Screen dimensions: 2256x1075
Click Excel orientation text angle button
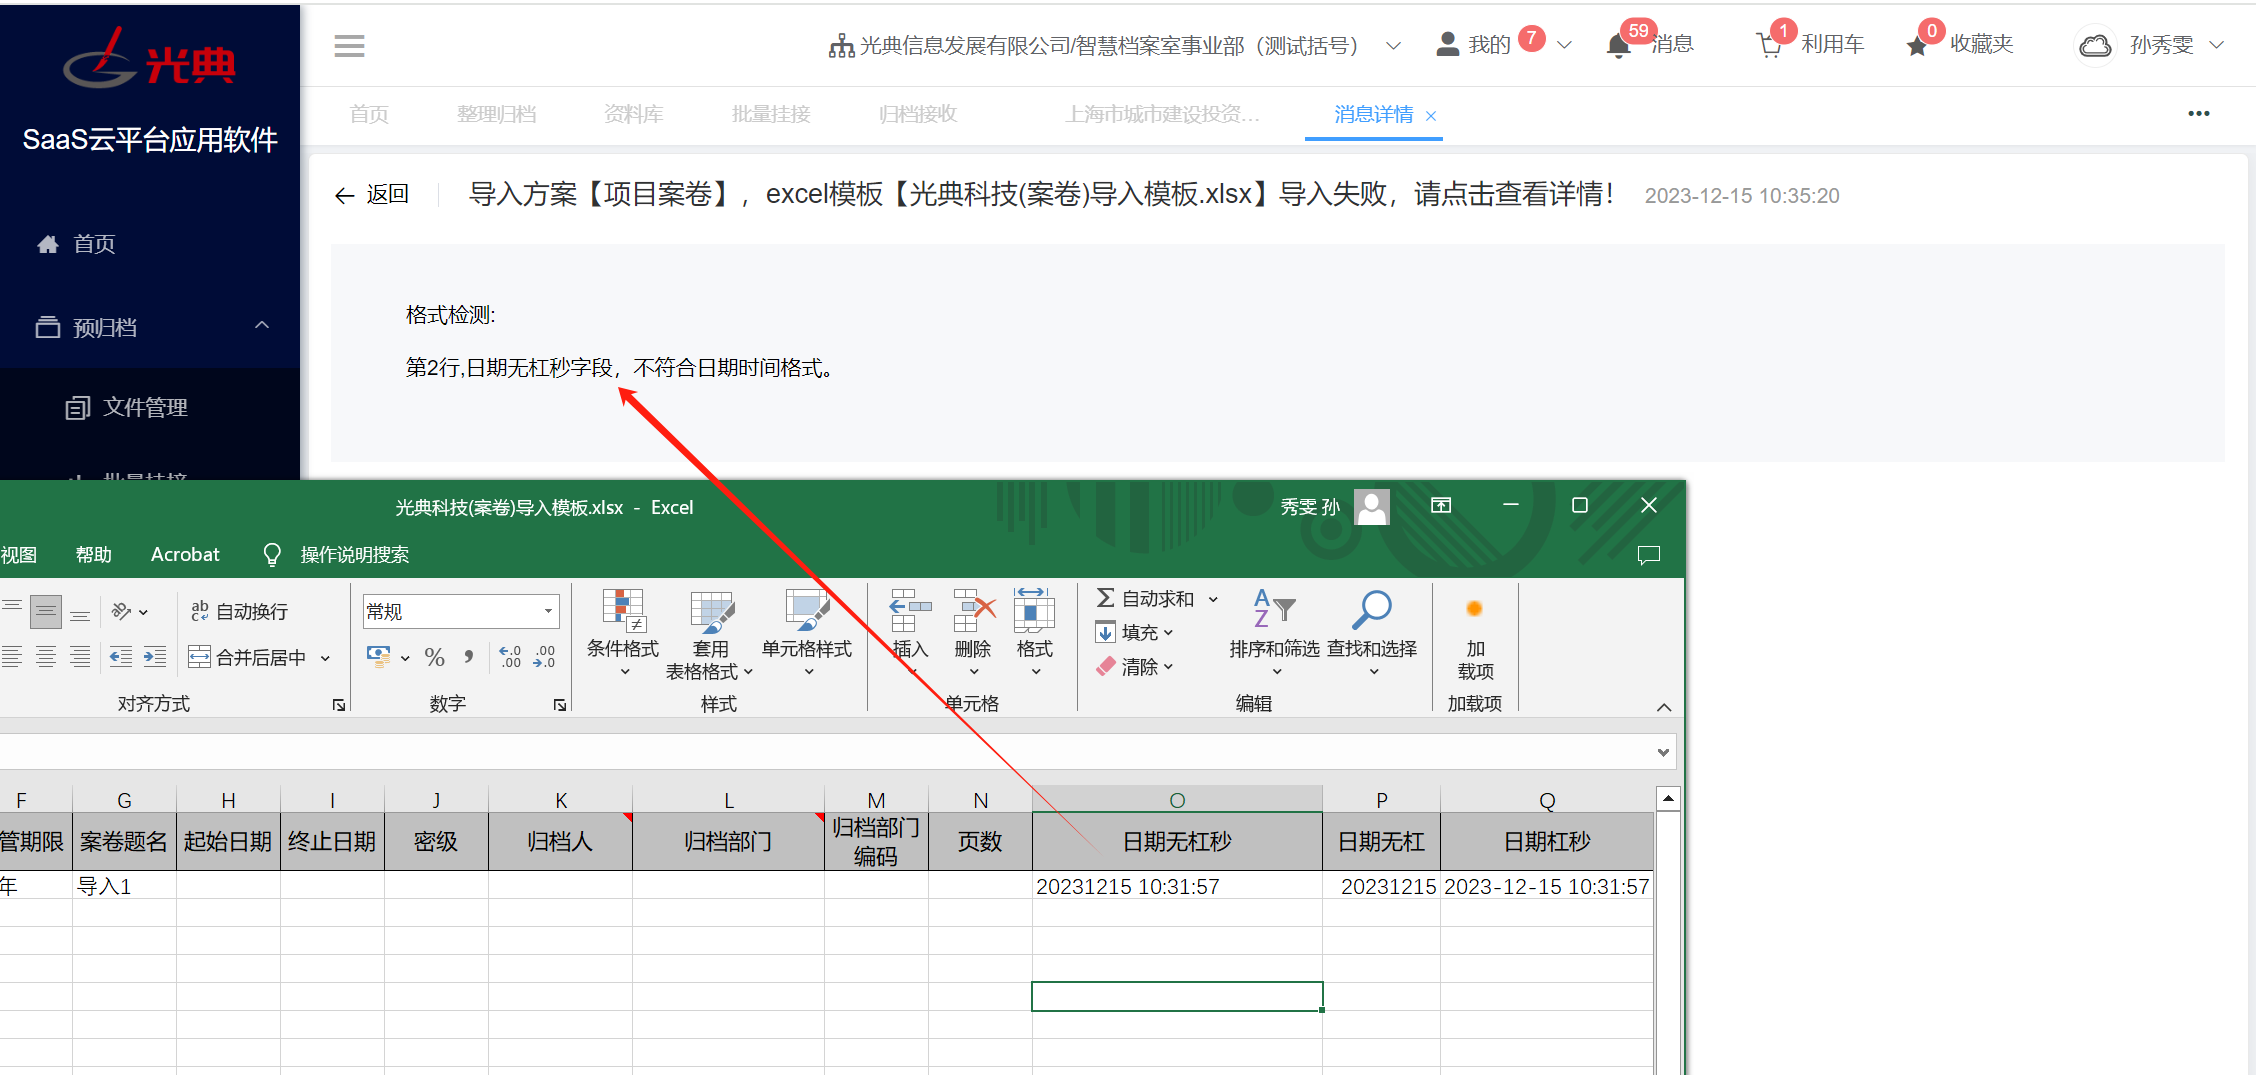(122, 611)
